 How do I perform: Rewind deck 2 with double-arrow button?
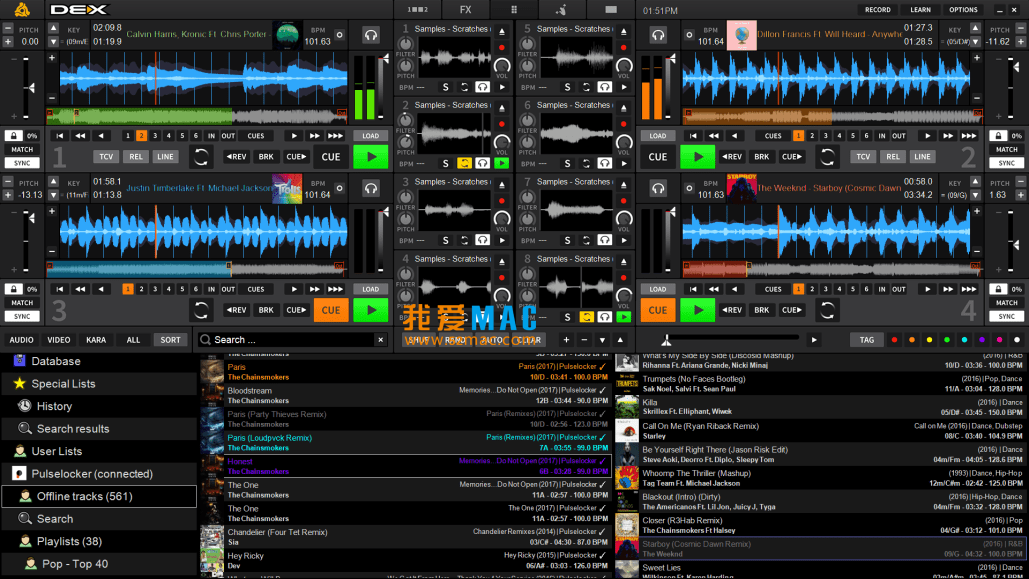point(714,136)
